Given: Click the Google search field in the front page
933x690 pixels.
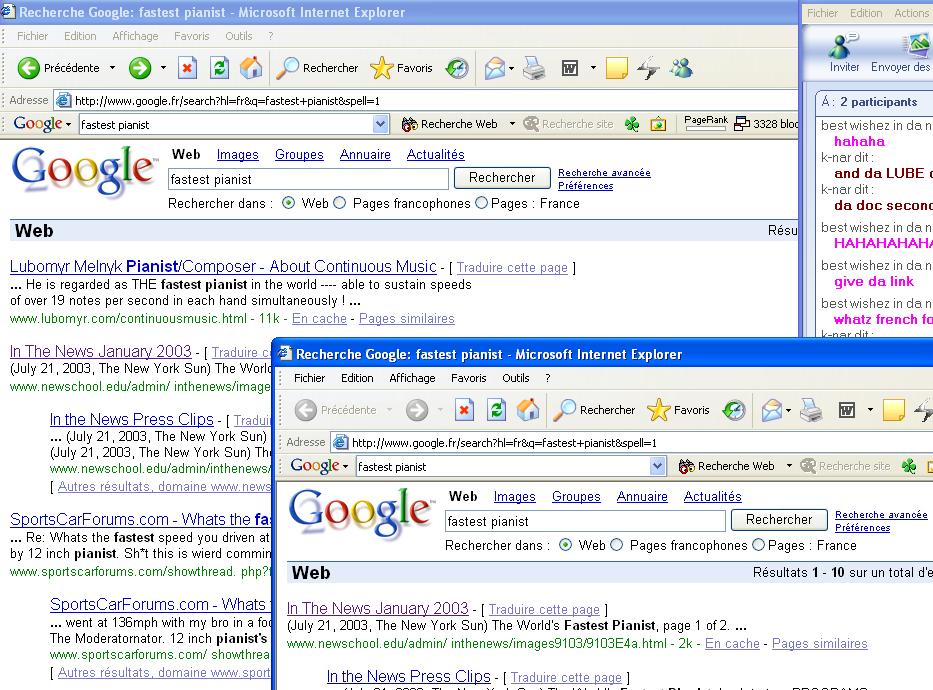Looking at the screenshot, I should click(x=585, y=522).
